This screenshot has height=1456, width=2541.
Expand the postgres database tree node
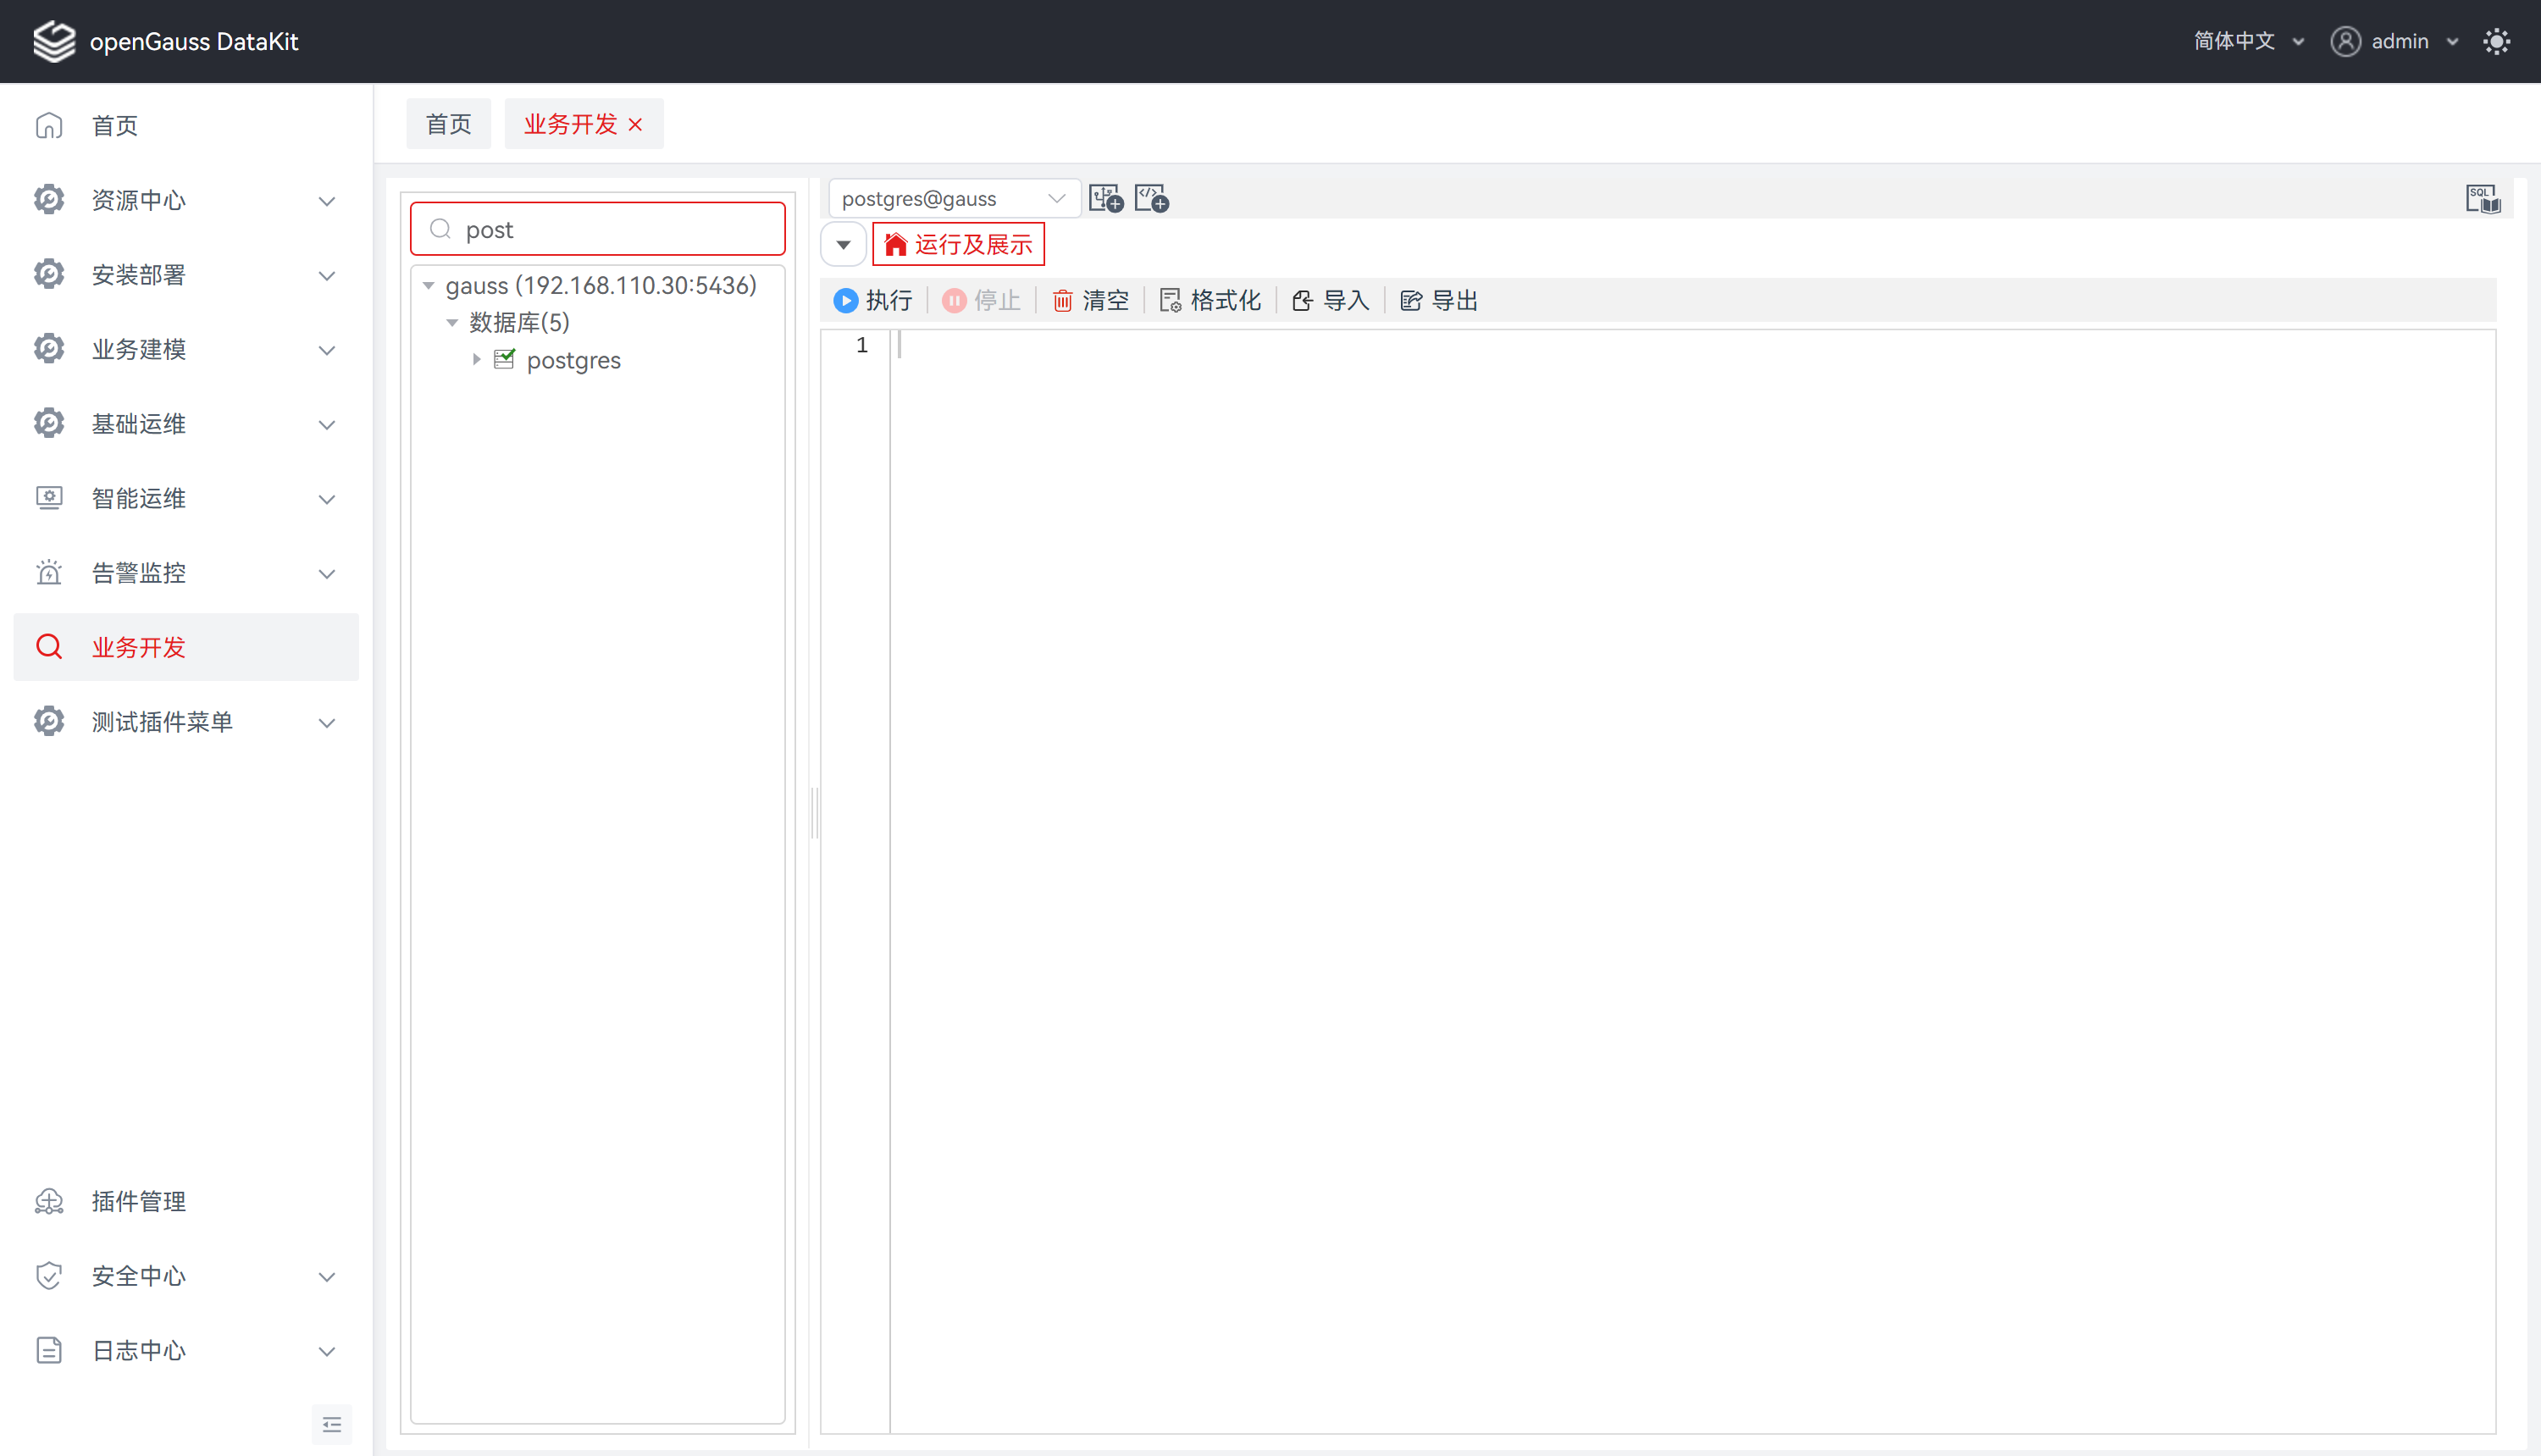[x=476, y=359]
